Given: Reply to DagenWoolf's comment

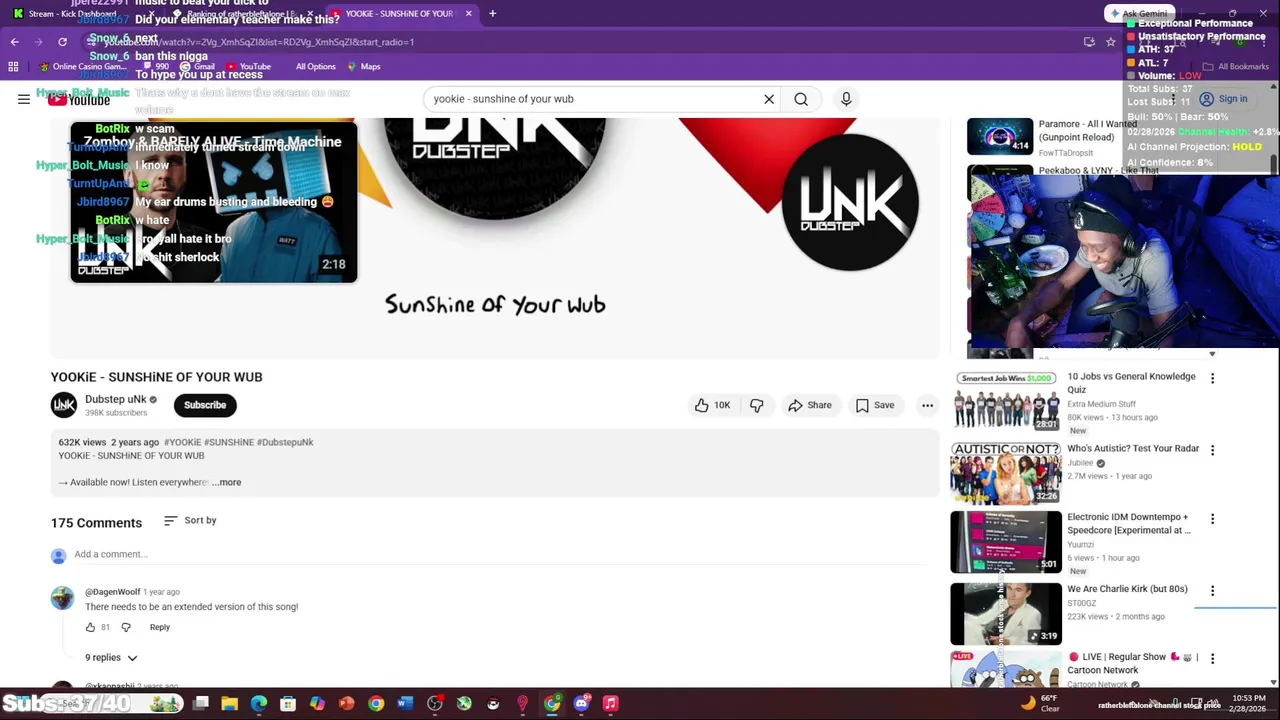Looking at the screenshot, I should [x=160, y=627].
